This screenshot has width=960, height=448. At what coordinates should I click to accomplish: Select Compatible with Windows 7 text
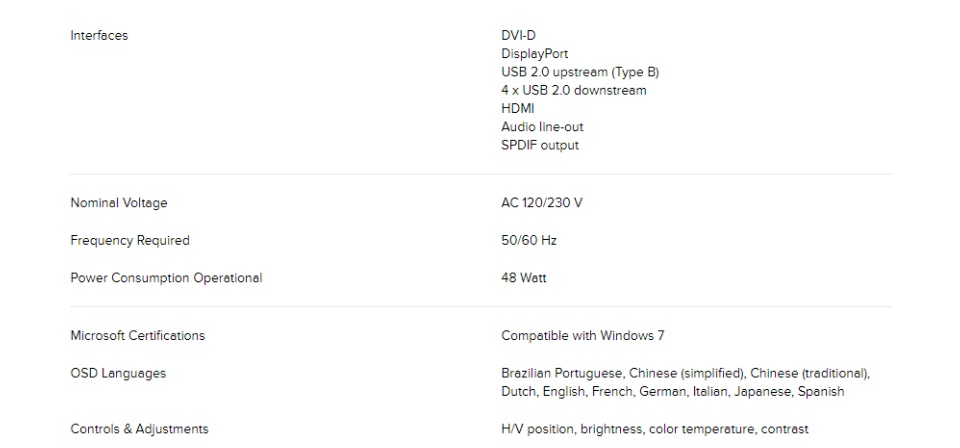click(583, 335)
